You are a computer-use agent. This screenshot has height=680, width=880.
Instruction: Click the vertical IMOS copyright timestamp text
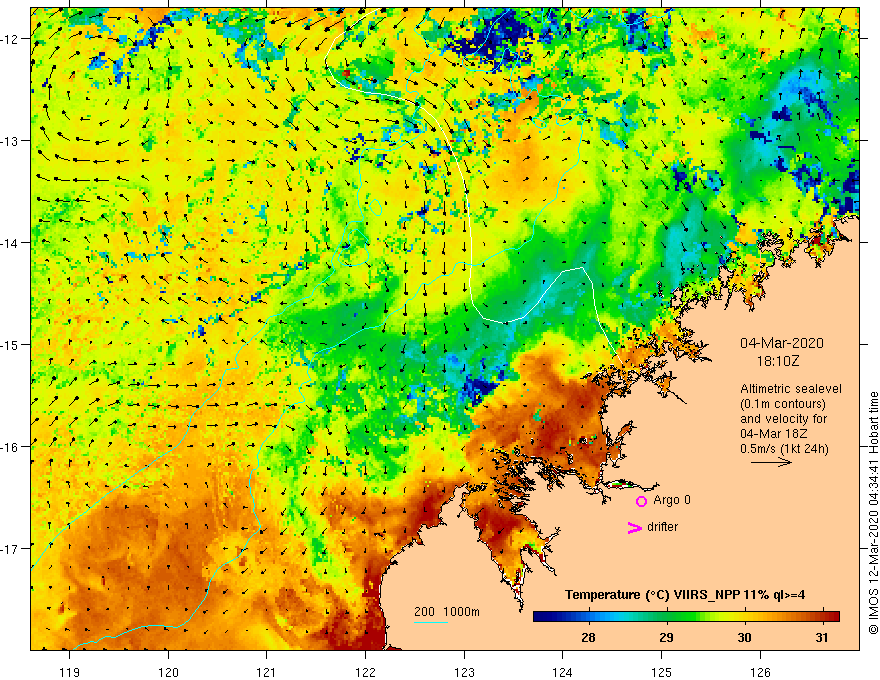[873, 513]
